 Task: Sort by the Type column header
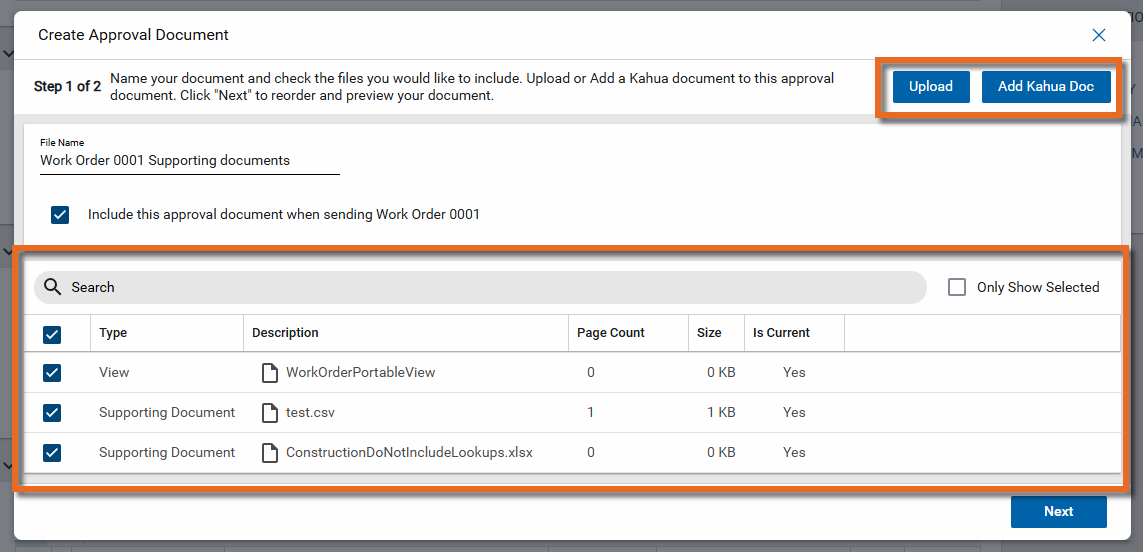point(113,333)
